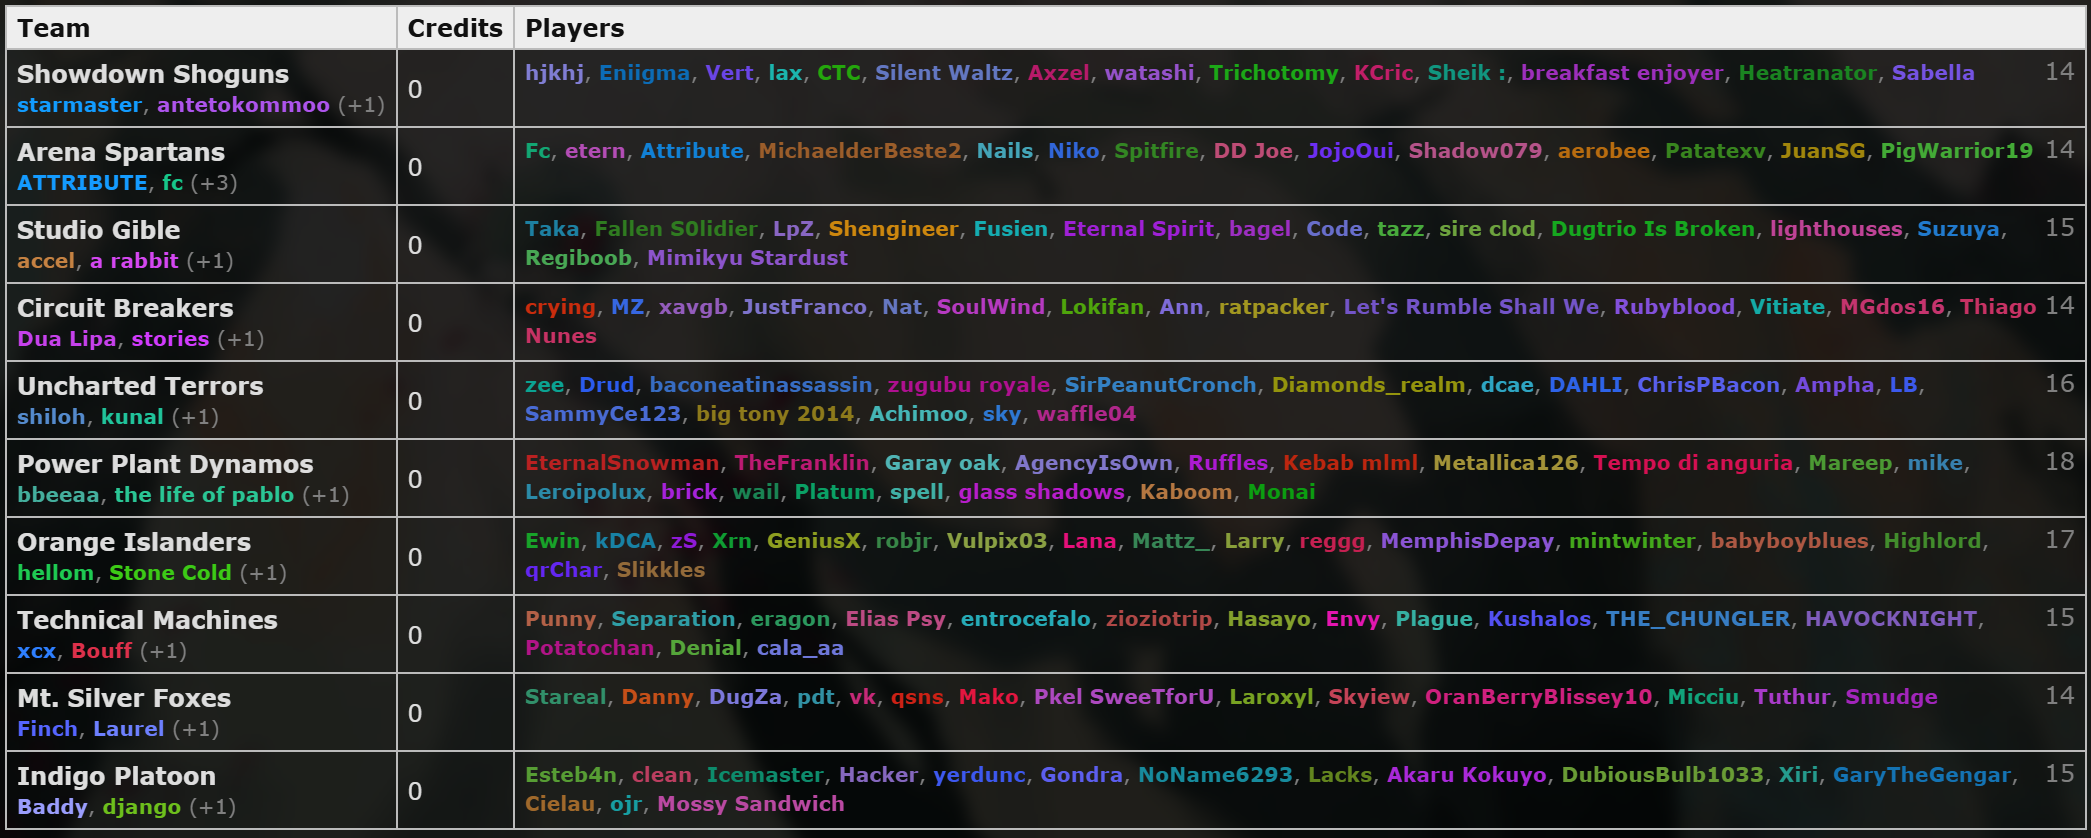The image size is (2091, 838).
Task: Click the Credits column header
Action: pos(455,28)
